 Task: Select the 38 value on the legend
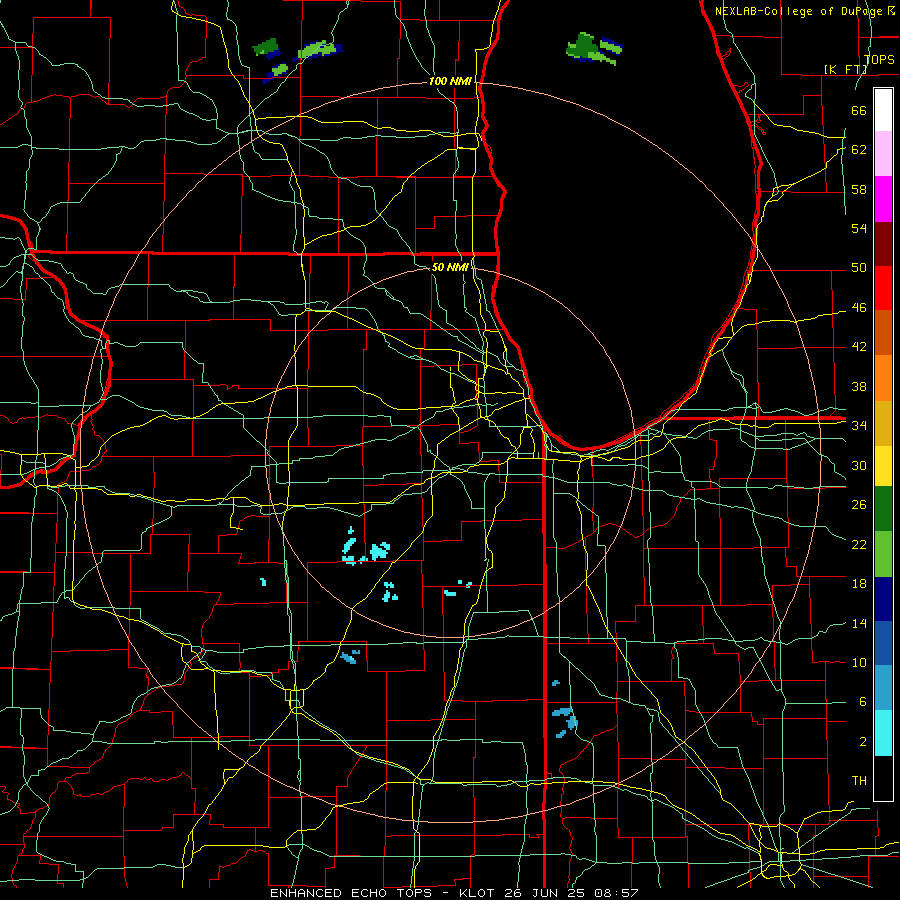click(x=859, y=386)
